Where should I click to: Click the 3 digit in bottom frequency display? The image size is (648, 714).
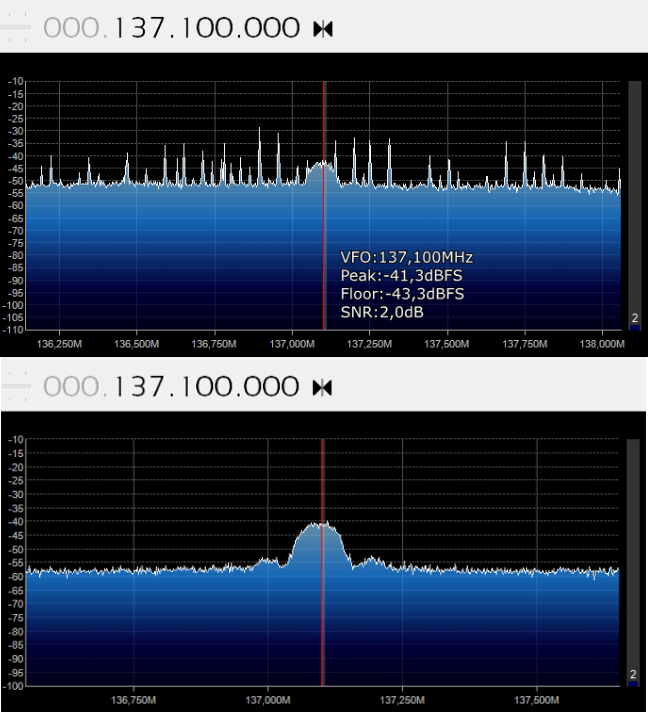tap(137, 387)
